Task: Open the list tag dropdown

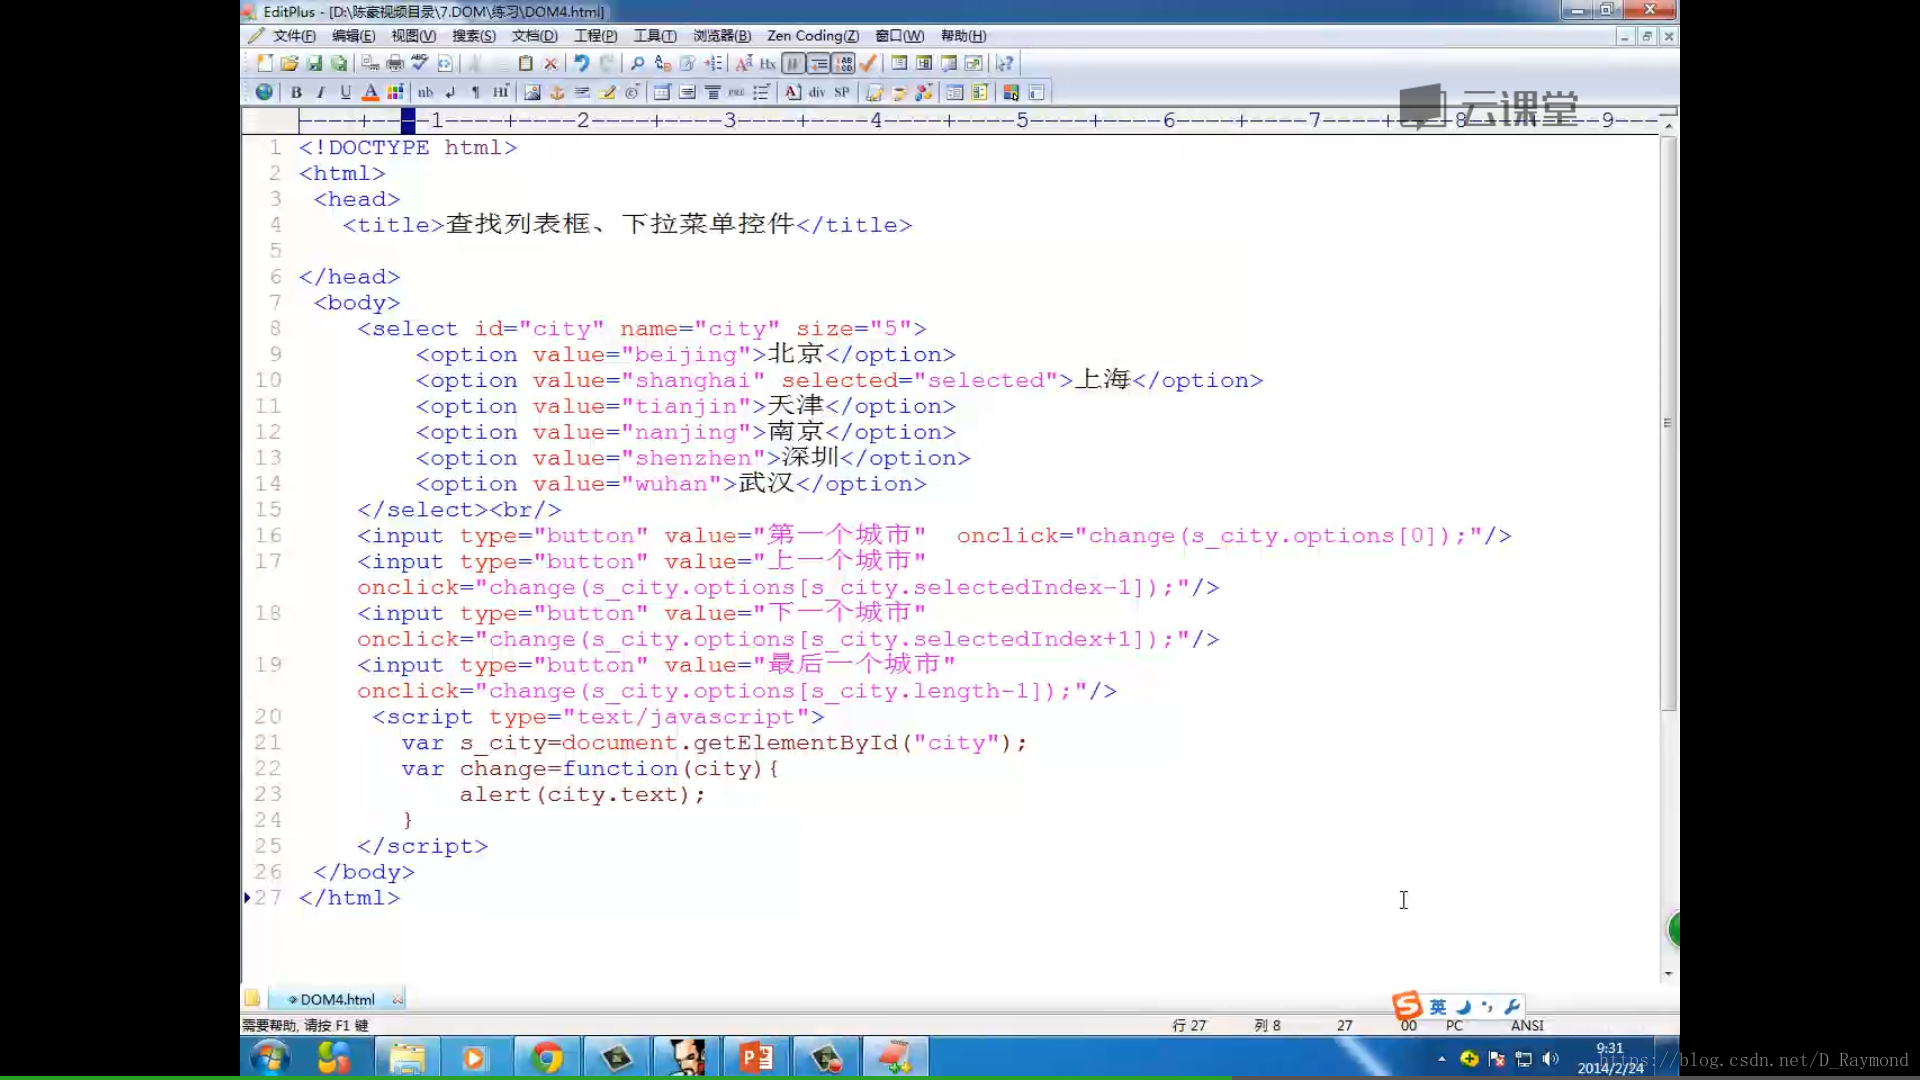Action: point(761,92)
